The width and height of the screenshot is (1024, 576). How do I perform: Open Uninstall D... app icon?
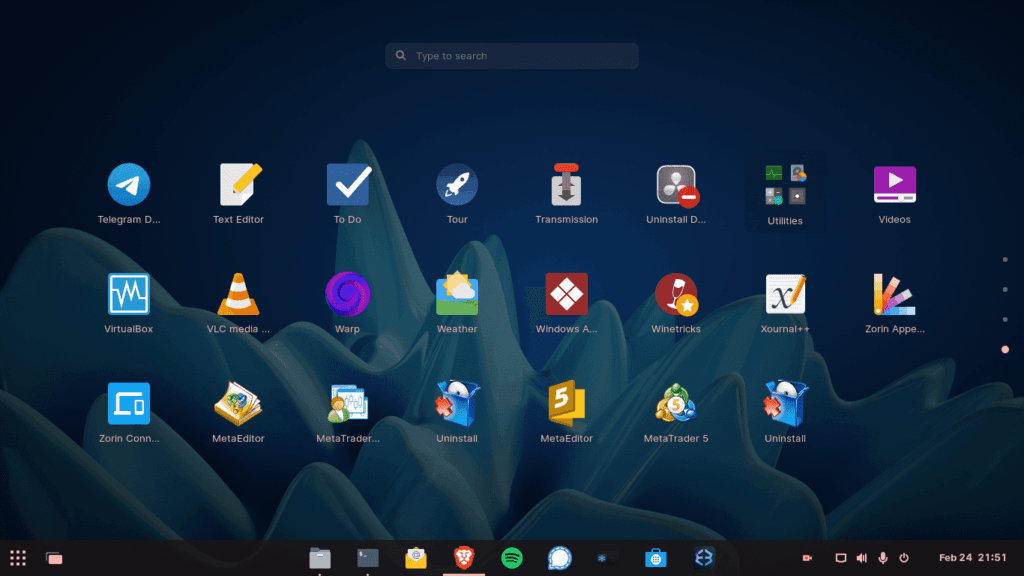pos(677,185)
